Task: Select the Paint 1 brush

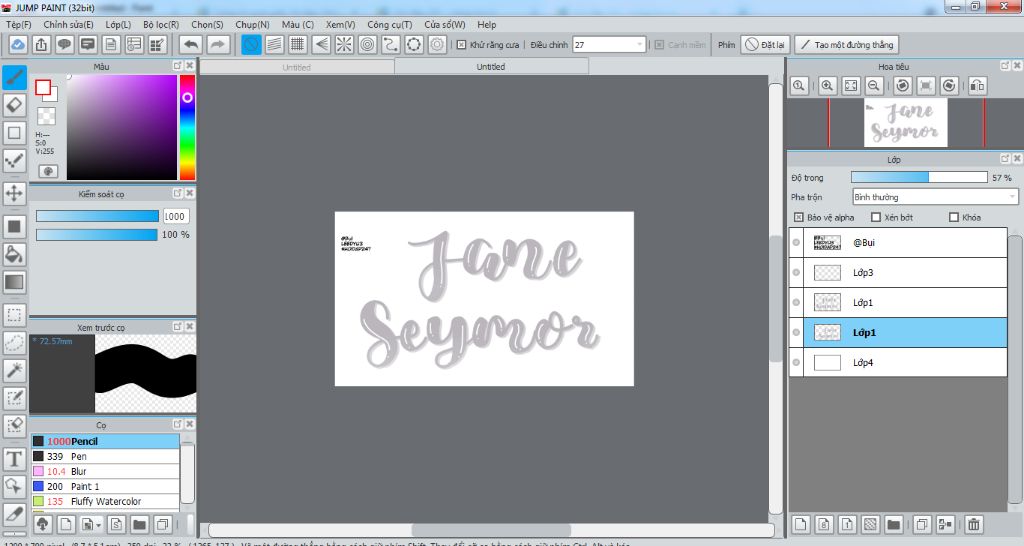Action: coord(105,487)
